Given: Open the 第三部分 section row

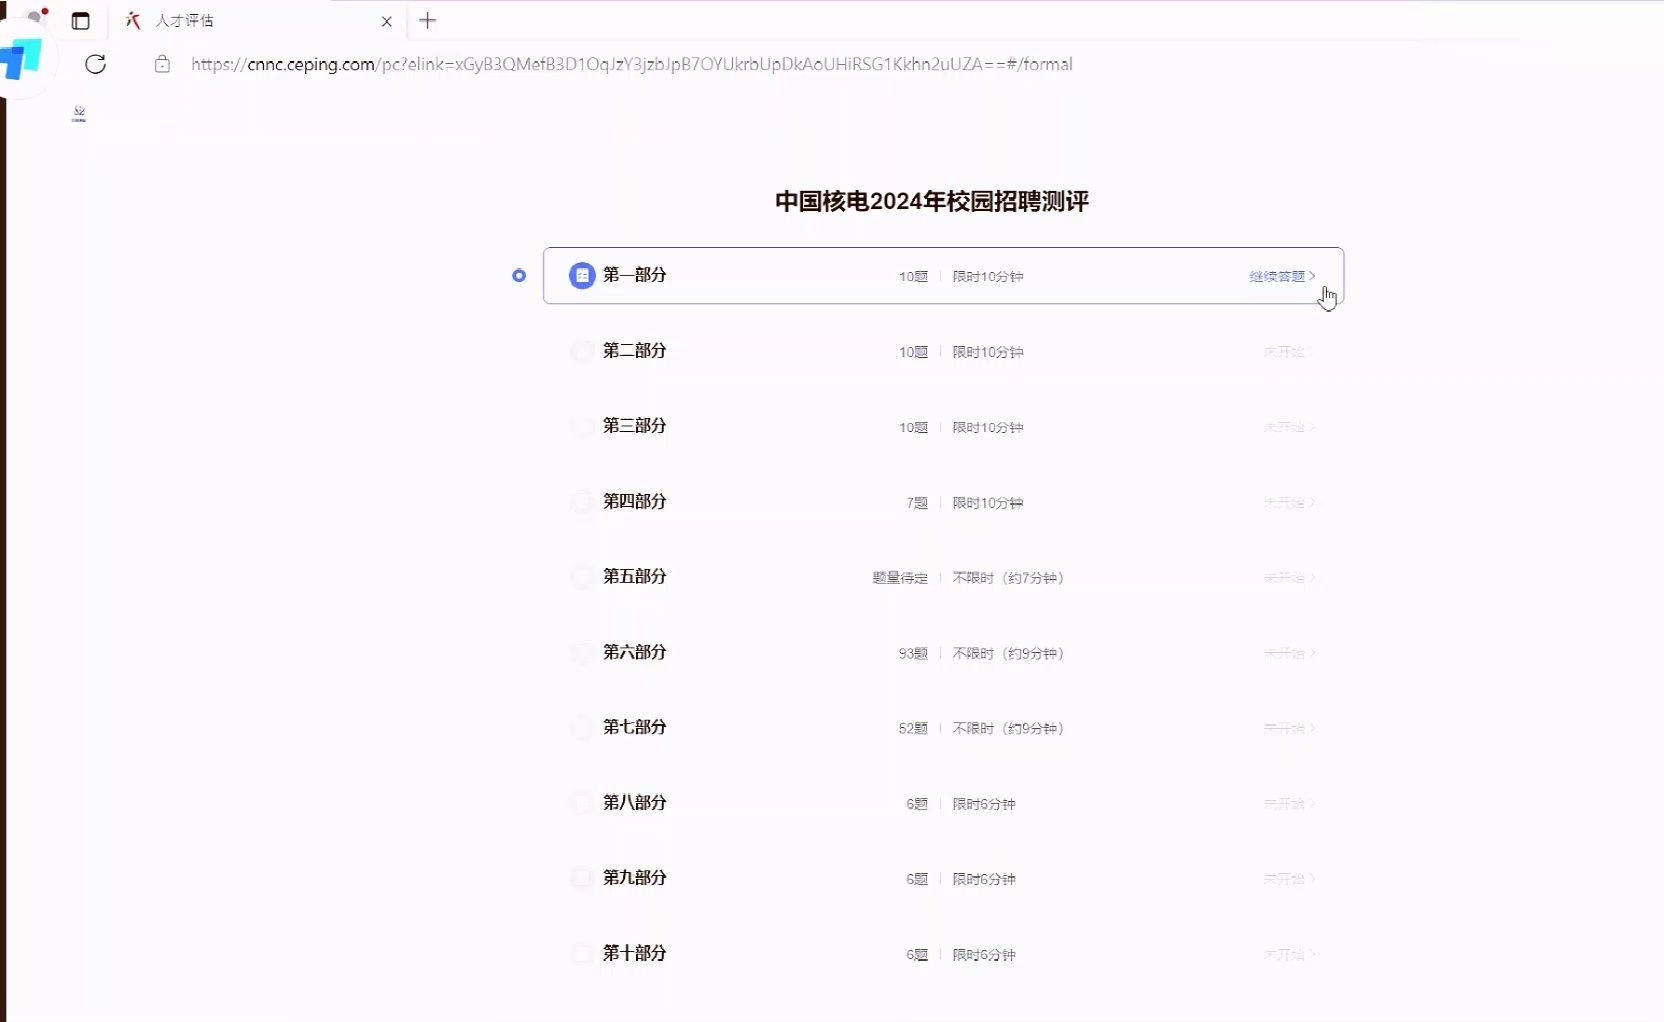Looking at the screenshot, I should point(943,426).
